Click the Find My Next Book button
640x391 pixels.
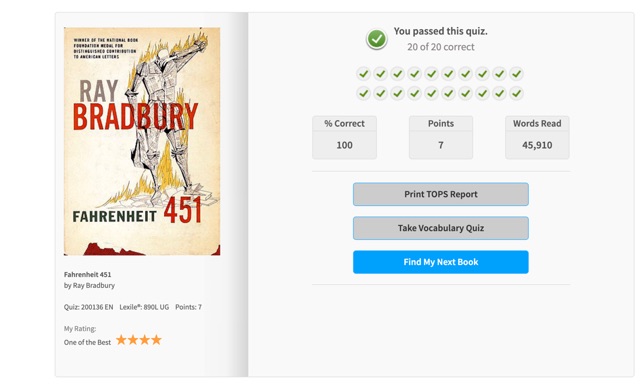click(441, 262)
